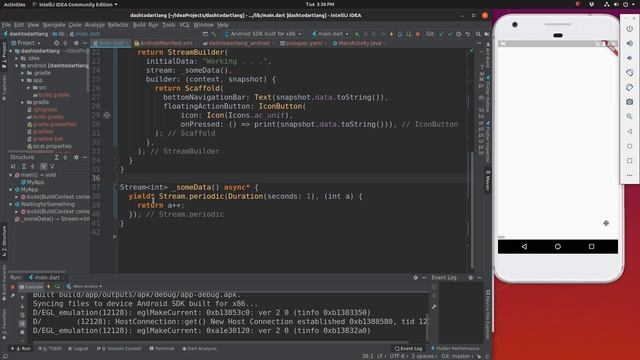Image resolution: width=640 pixels, height=360 pixels.
Task: Collapse MyApp class in Structure panel
Action: tap(11, 190)
